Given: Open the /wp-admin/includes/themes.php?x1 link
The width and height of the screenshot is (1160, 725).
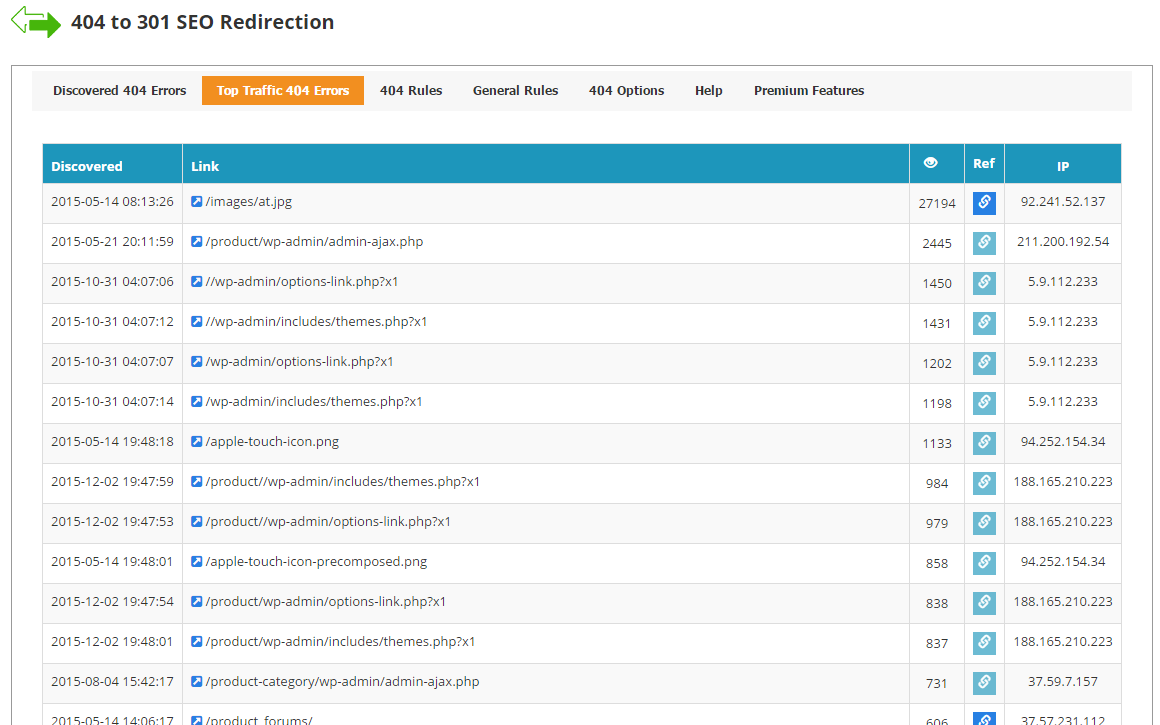Looking at the screenshot, I should [x=314, y=401].
